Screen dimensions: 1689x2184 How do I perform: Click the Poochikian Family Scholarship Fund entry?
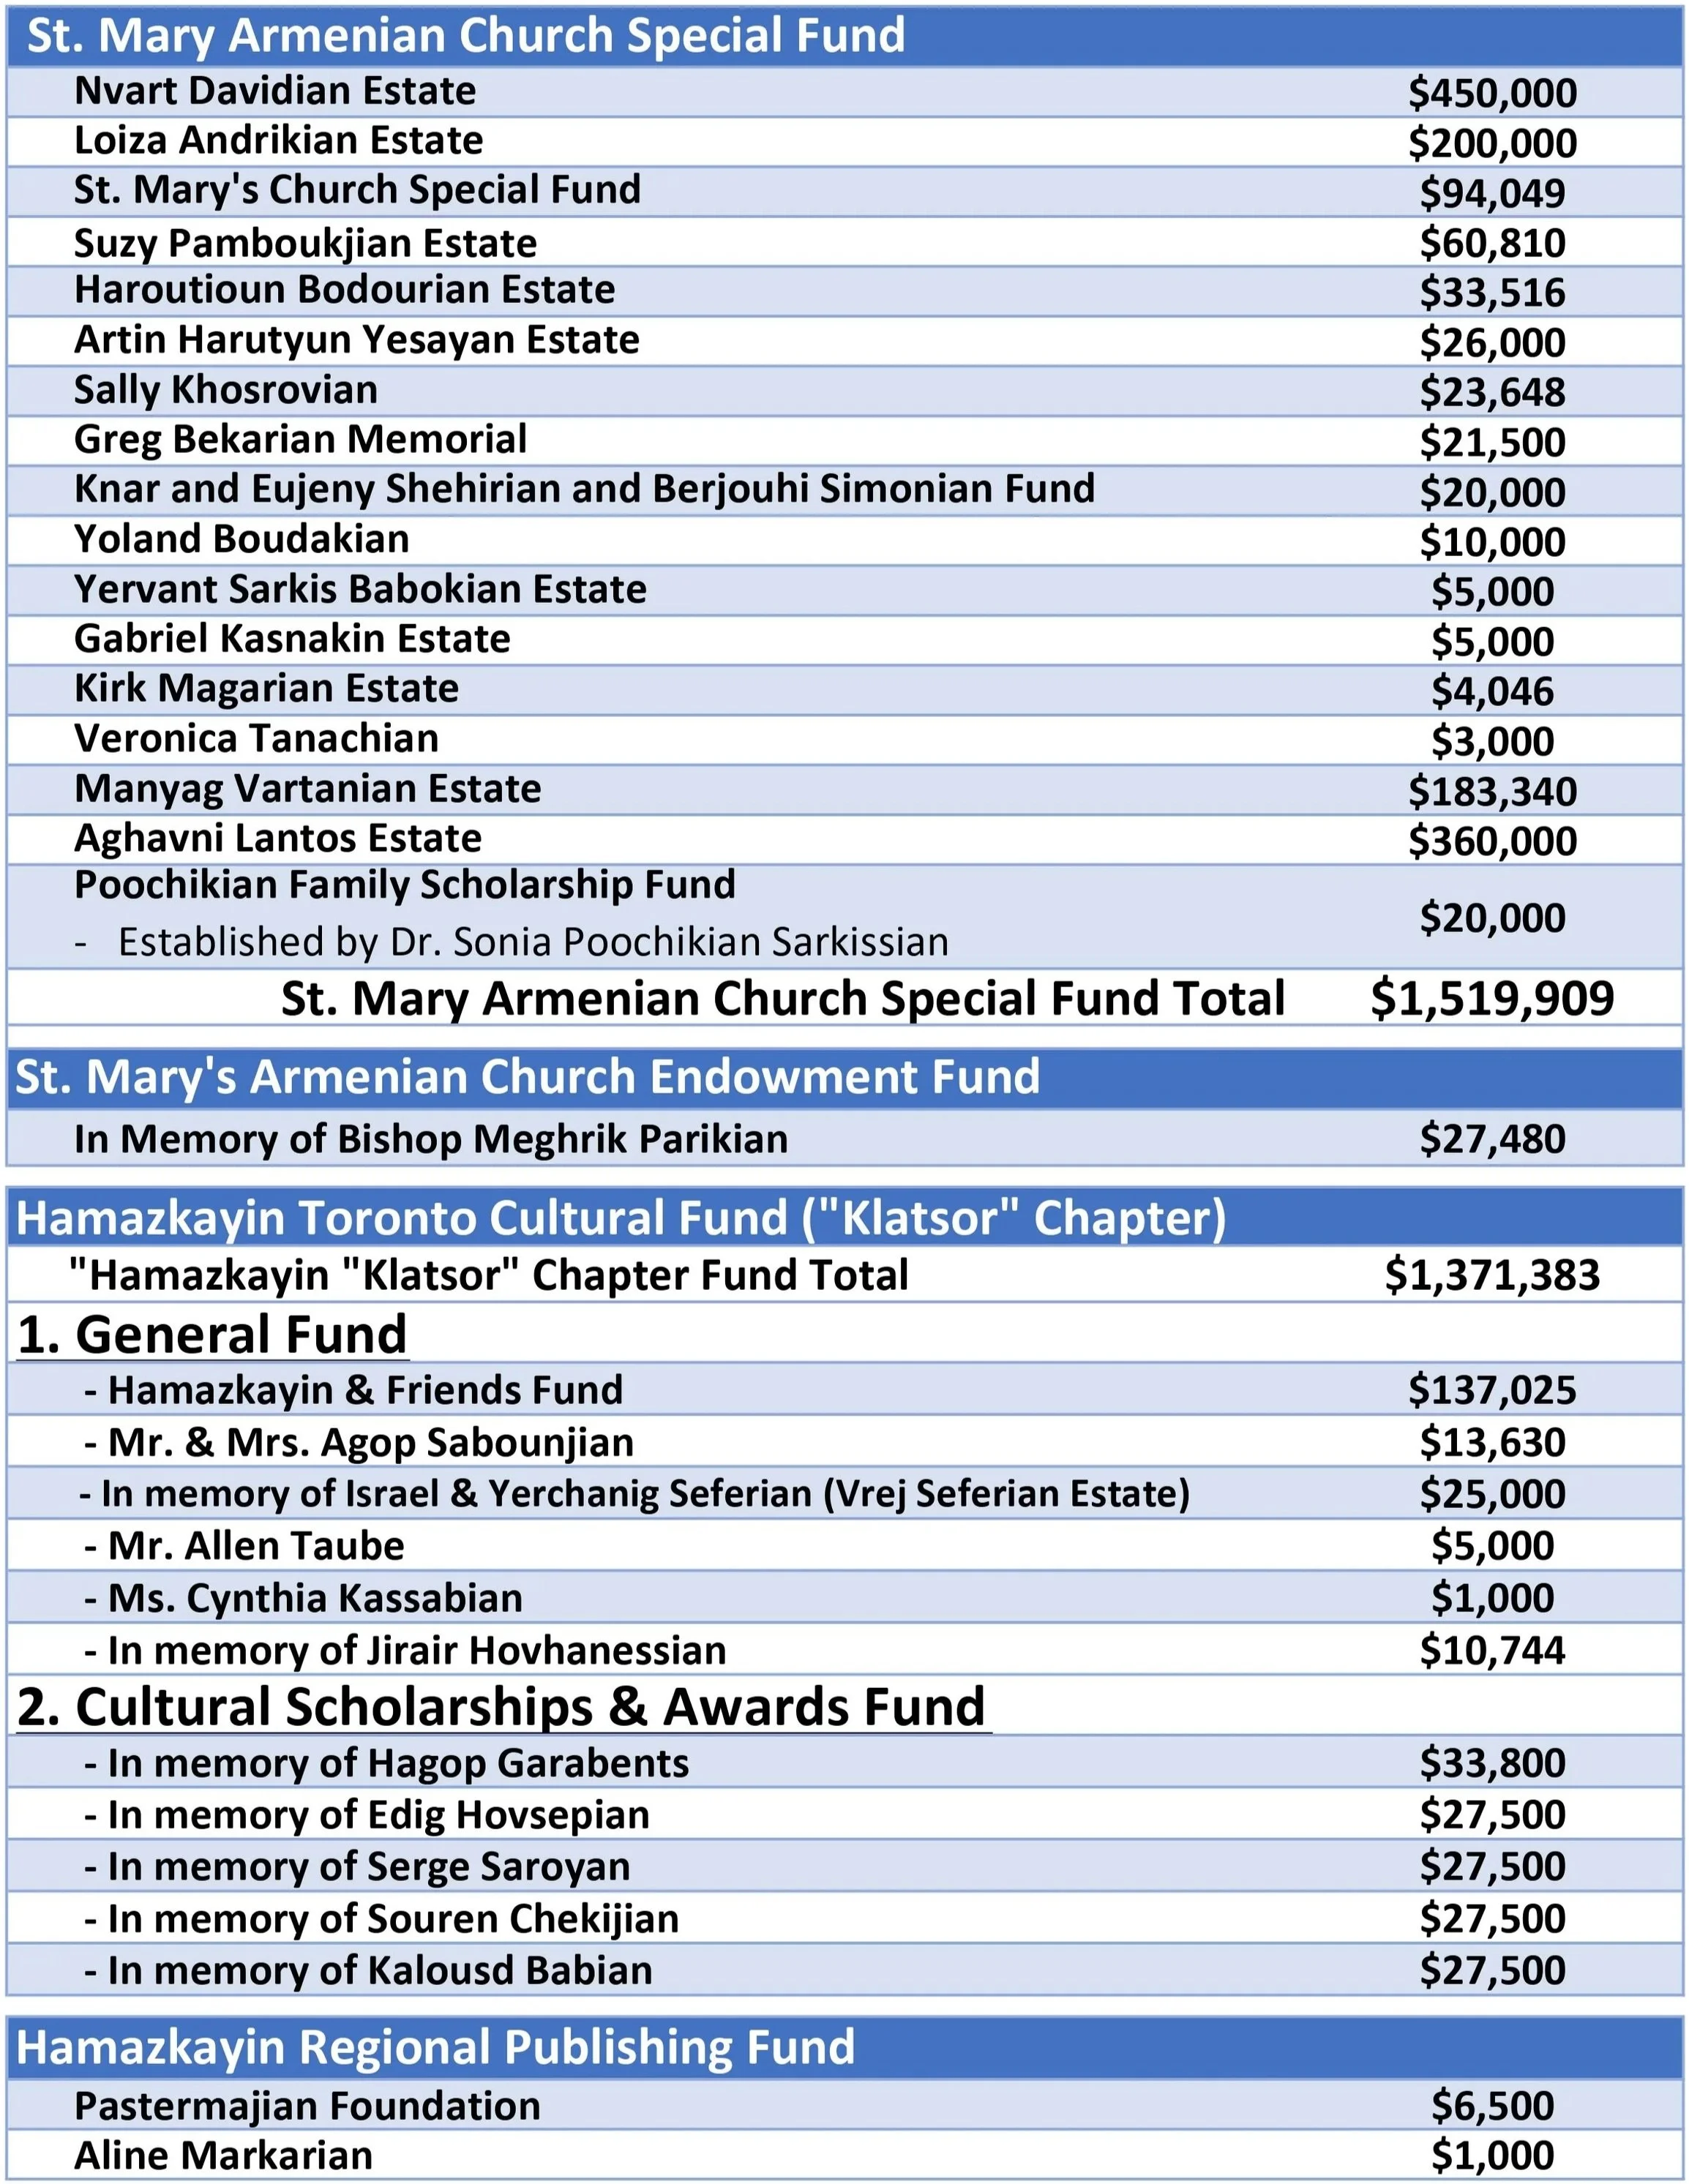404,885
